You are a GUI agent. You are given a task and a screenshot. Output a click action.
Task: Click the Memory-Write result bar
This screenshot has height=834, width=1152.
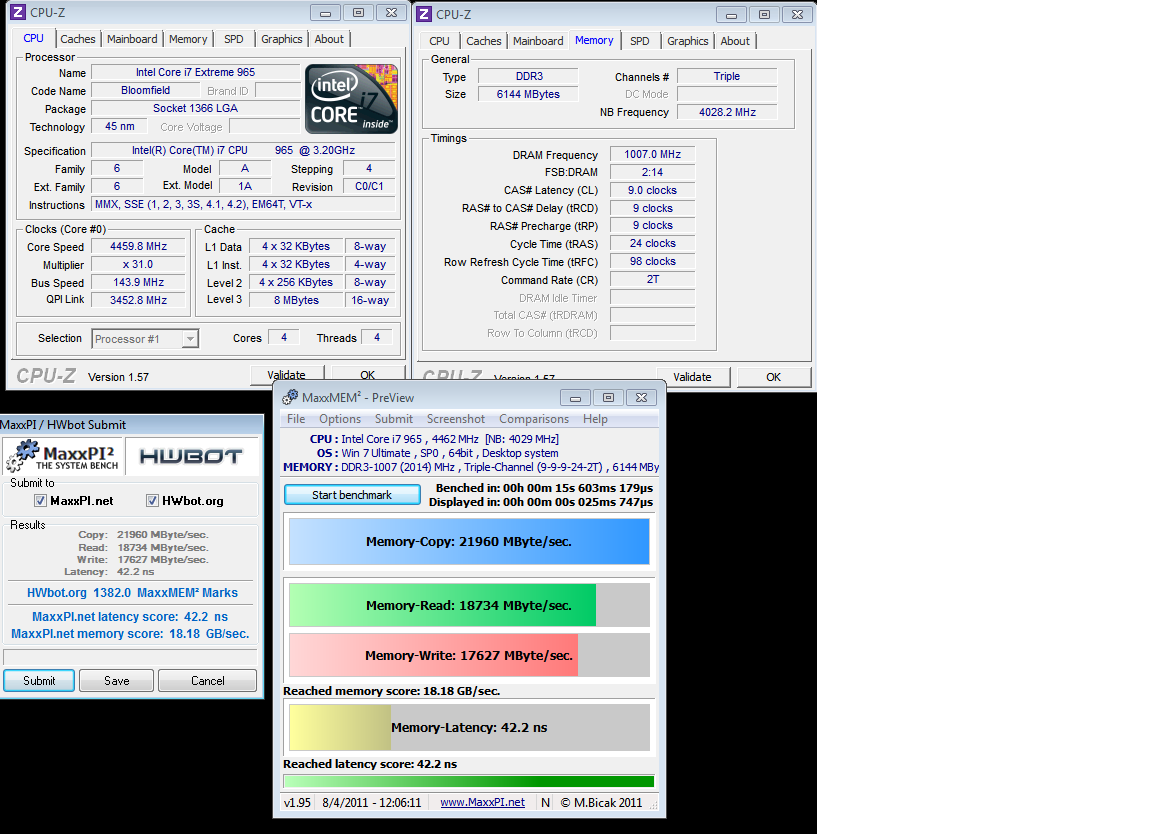click(469, 655)
